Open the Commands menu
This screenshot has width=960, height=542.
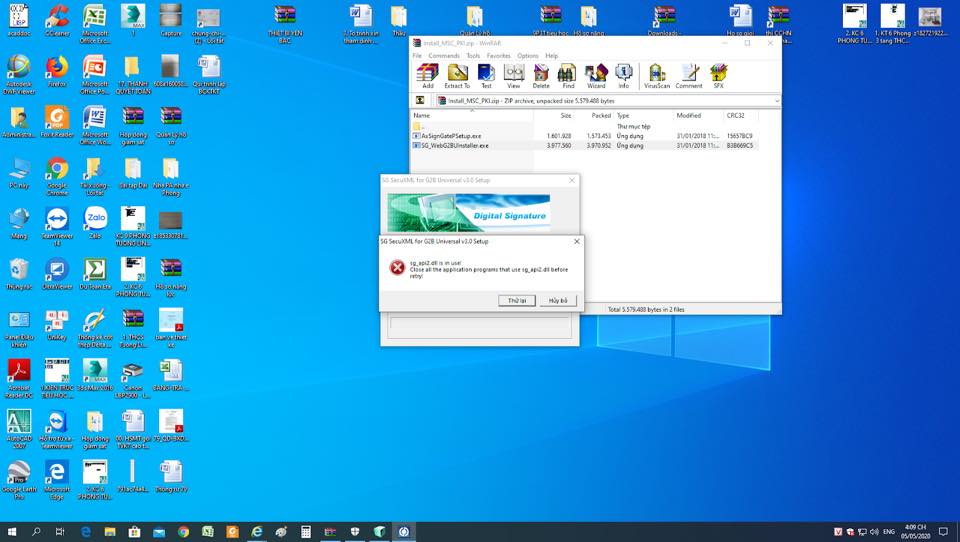click(444, 56)
